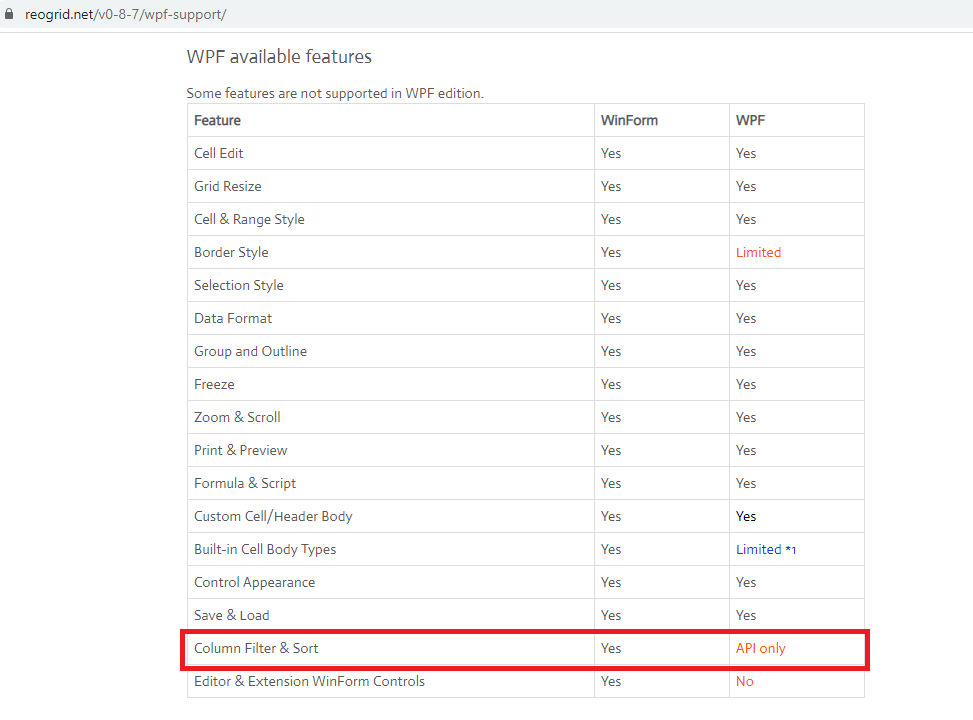The image size is (973, 720).
Task: Open the Data Format page
Action: pos(232,318)
